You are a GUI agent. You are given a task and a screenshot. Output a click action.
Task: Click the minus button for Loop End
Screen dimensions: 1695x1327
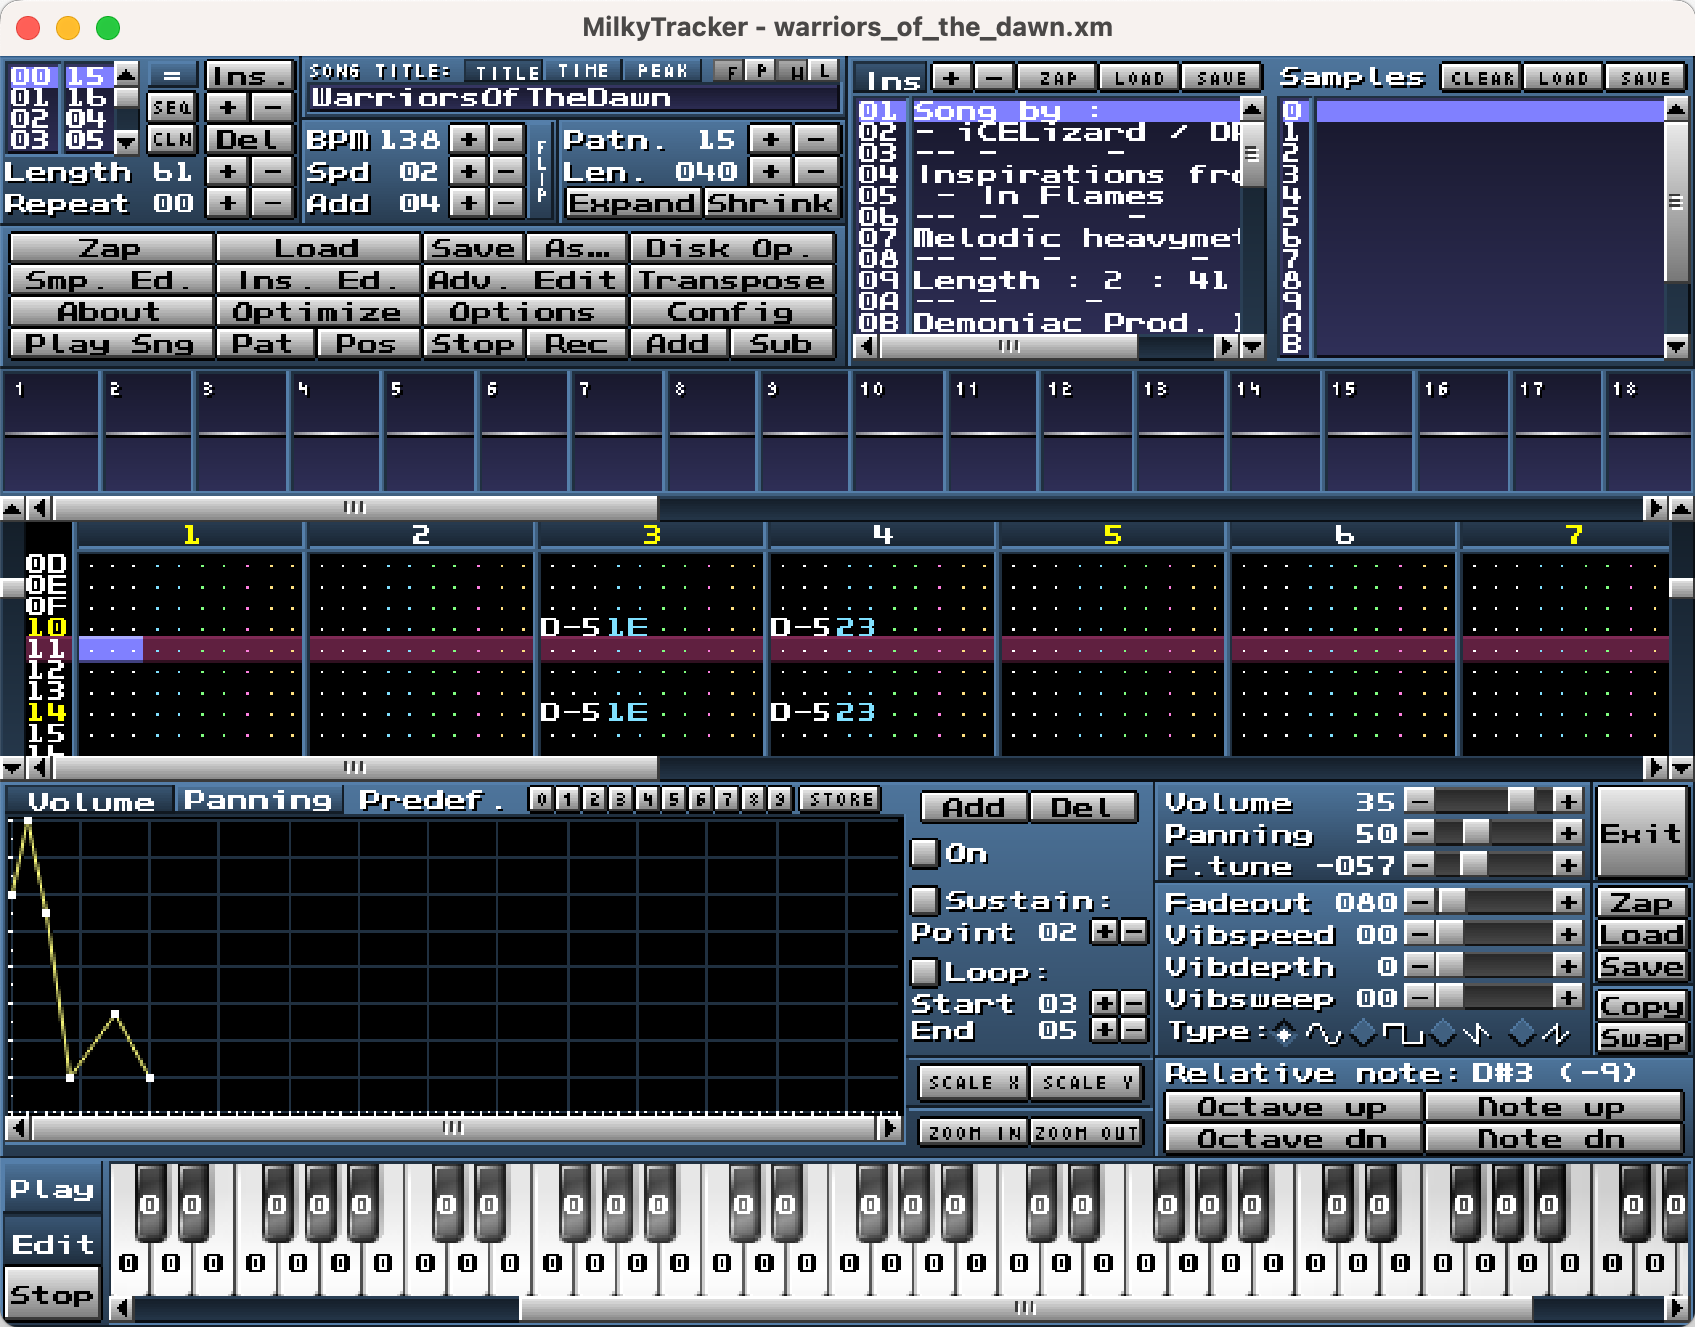(x=1134, y=1030)
